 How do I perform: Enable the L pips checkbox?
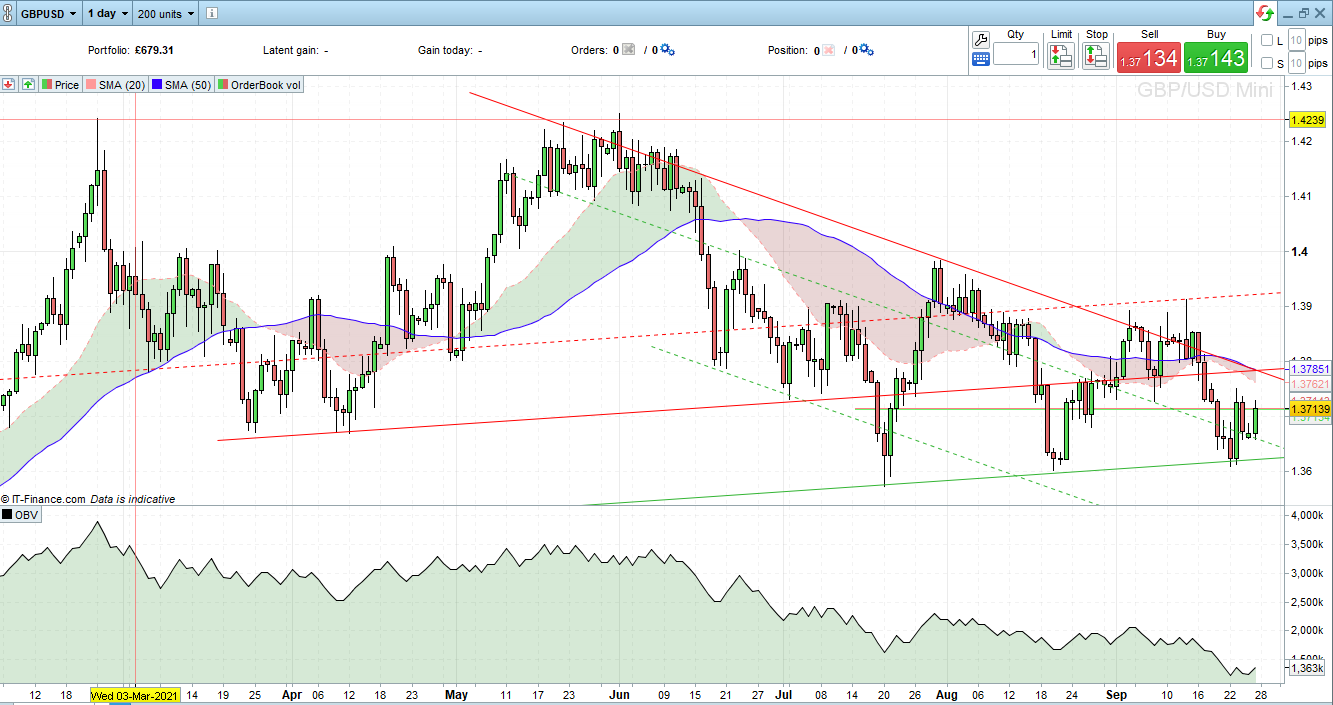coord(1267,40)
